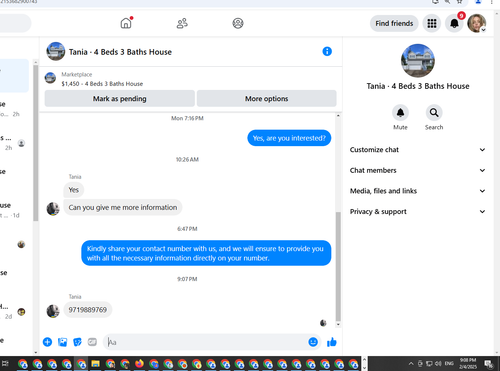Expand Media, files and links section
500x371 pixels.
[x=418, y=191]
